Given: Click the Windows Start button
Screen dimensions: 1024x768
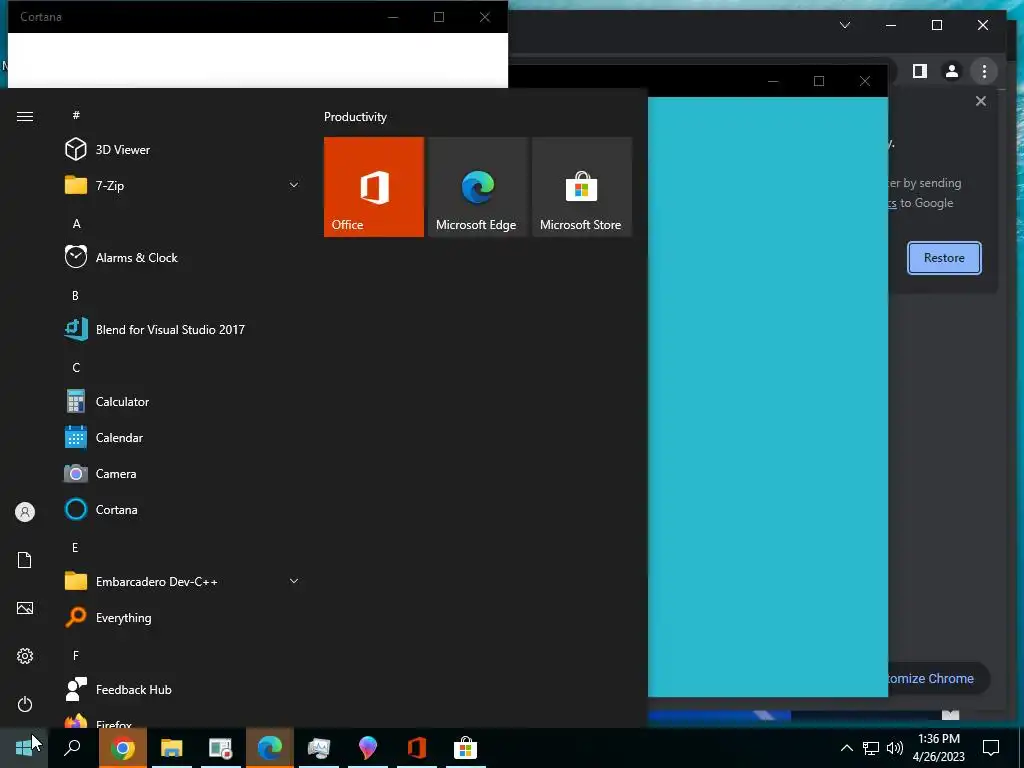Looking at the screenshot, I should [x=24, y=748].
